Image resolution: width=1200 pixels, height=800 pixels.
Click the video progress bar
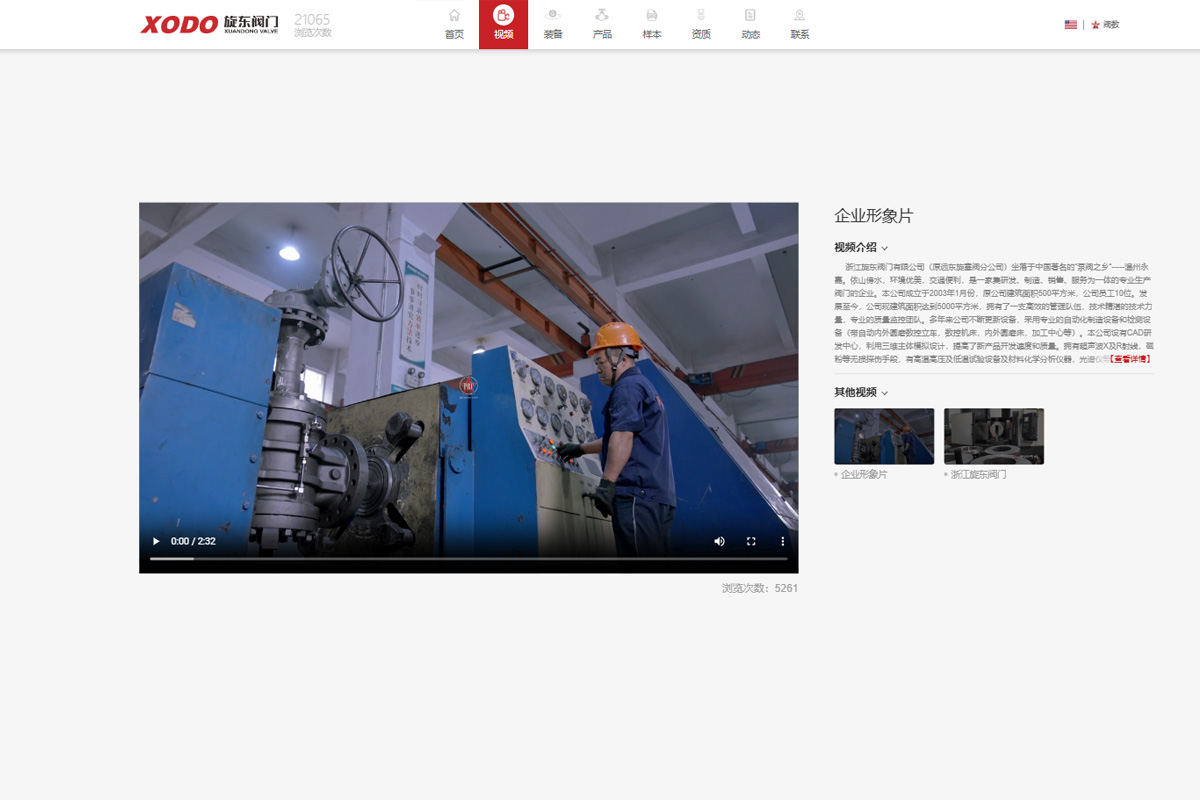[x=468, y=559]
